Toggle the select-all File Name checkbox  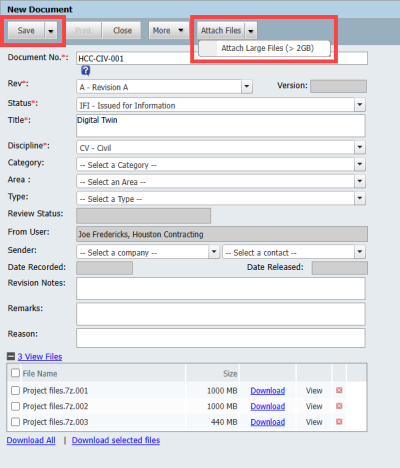click(x=15, y=373)
